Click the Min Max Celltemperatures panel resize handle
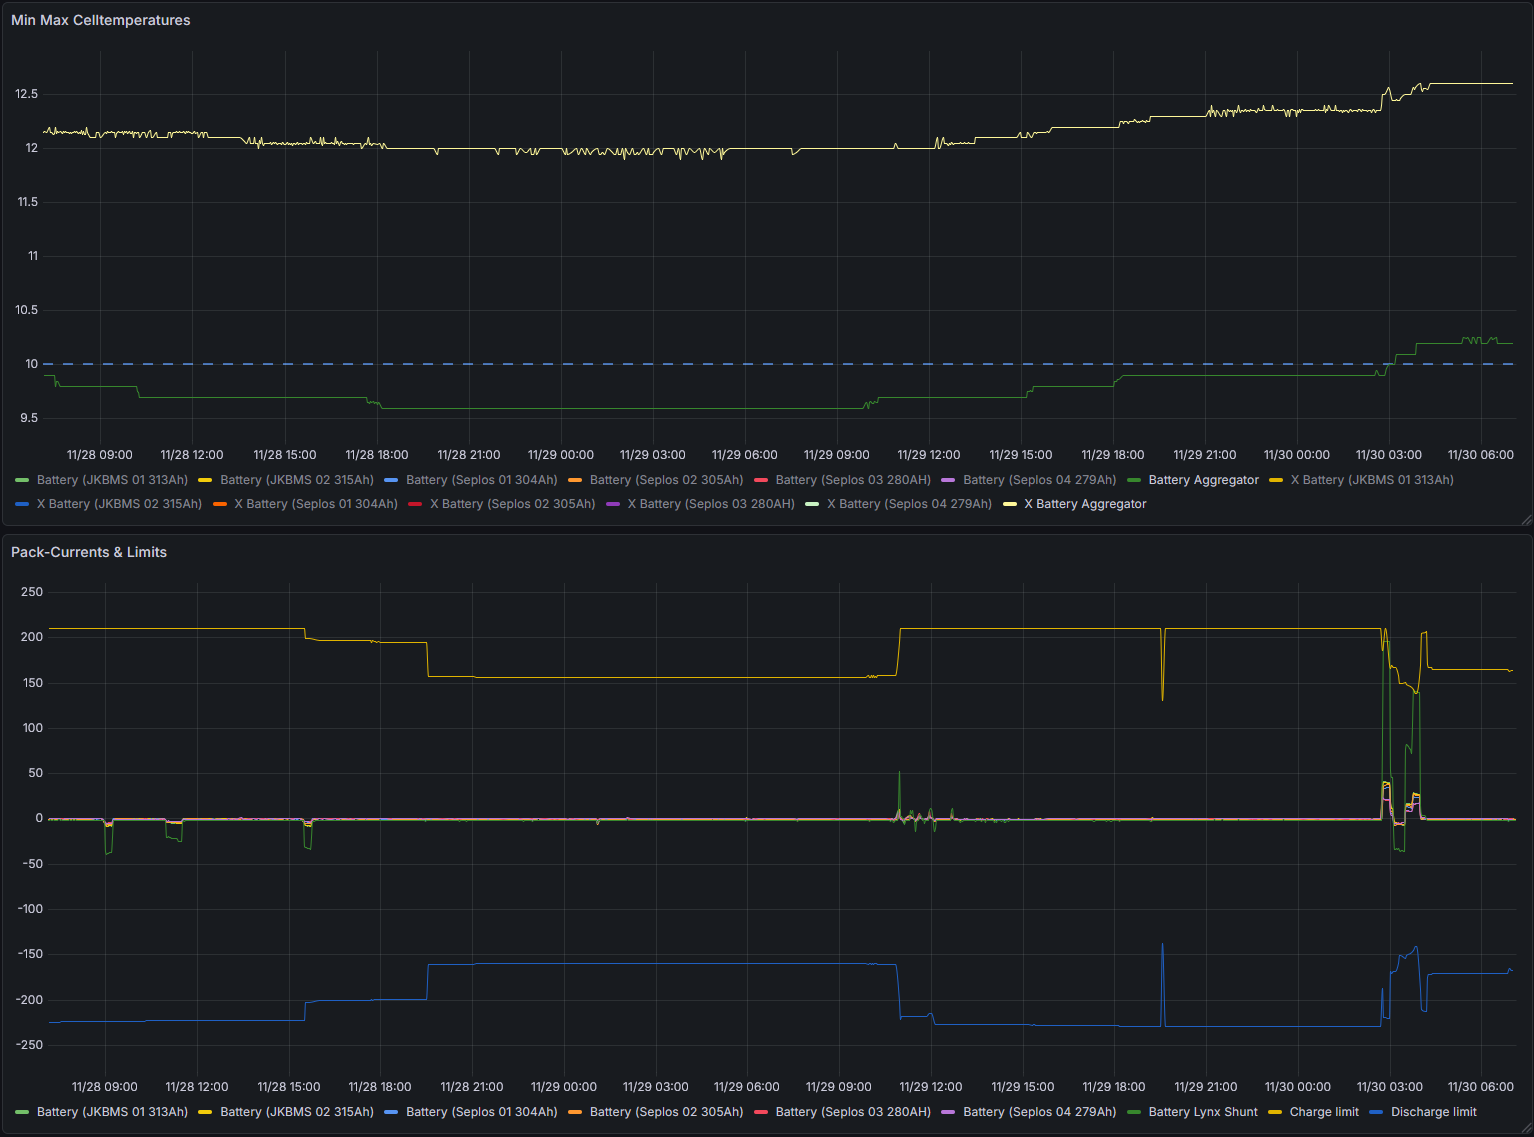 pyautogui.click(x=1525, y=518)
